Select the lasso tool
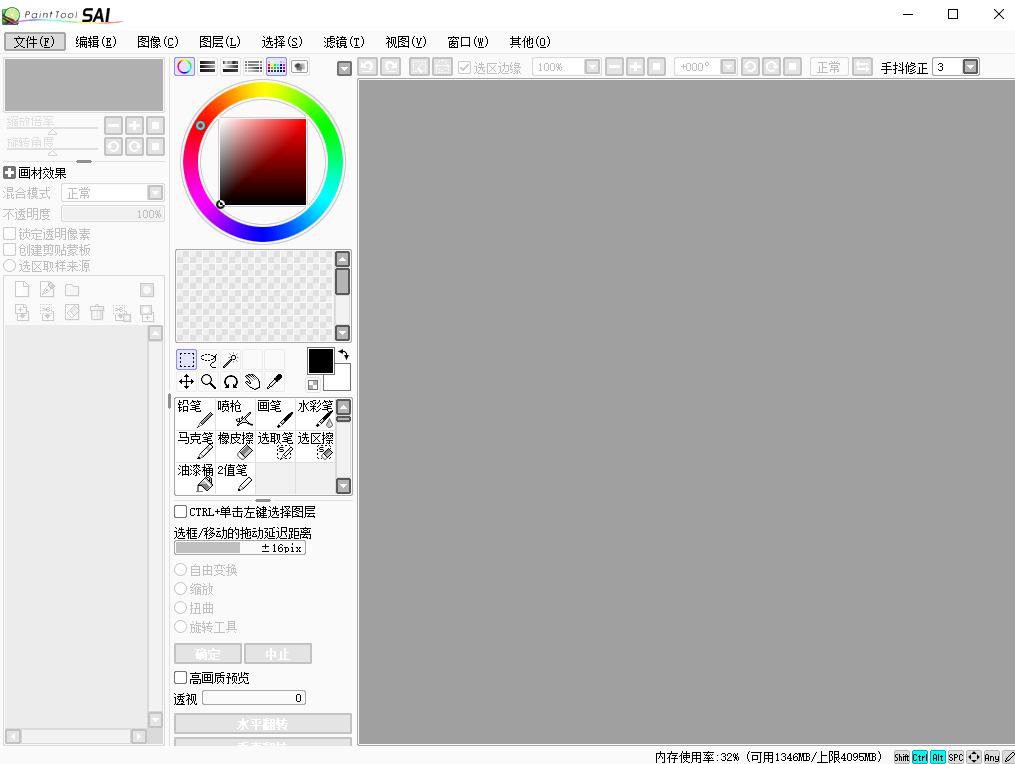Image resolution: width=1015 pixels, height=764 pixels. (208, 360)
